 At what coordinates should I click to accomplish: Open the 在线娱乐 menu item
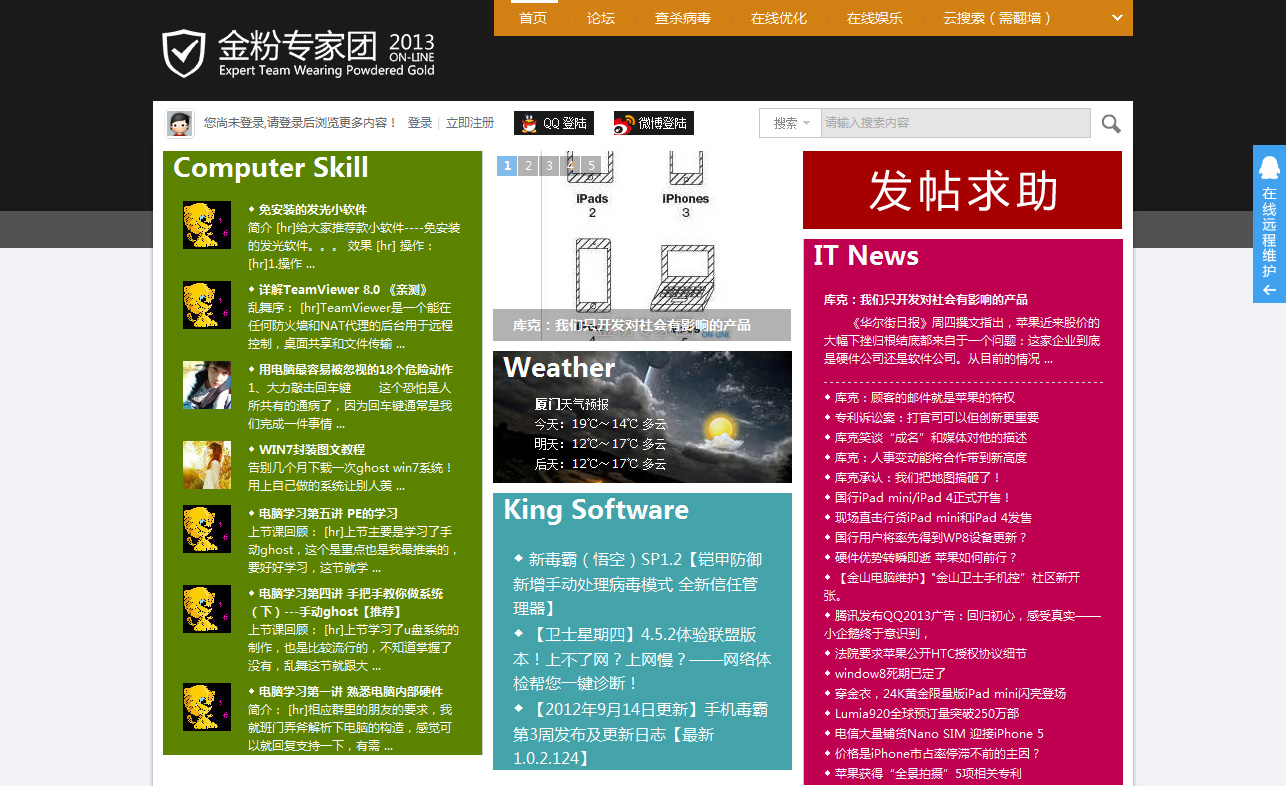tap(875, 18)
